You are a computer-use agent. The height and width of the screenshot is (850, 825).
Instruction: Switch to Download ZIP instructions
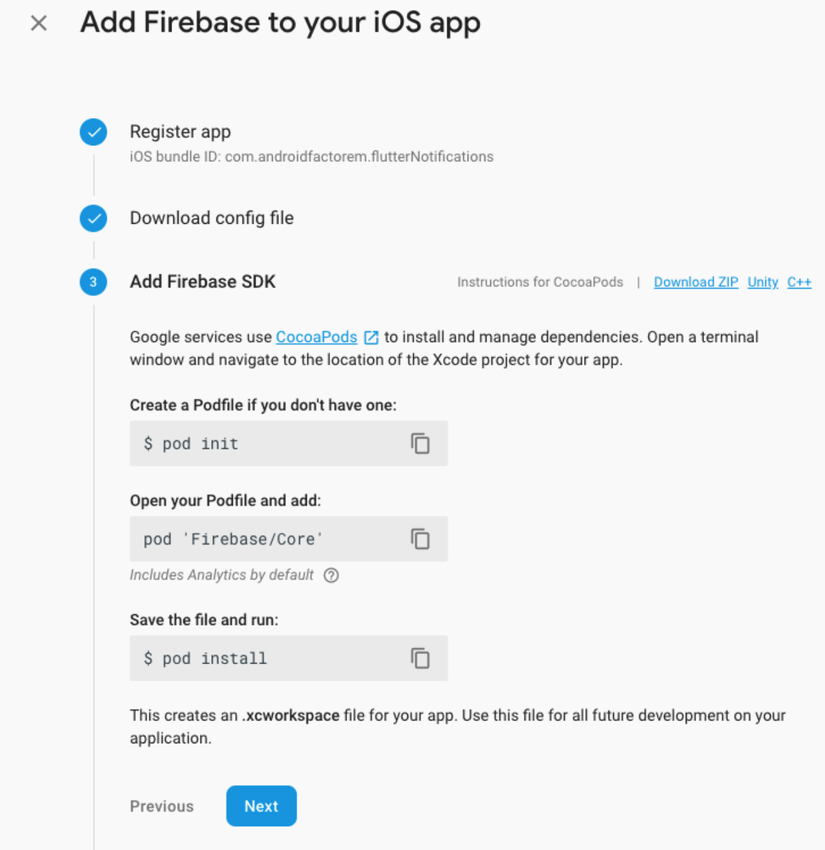click(x=696, y=282)
